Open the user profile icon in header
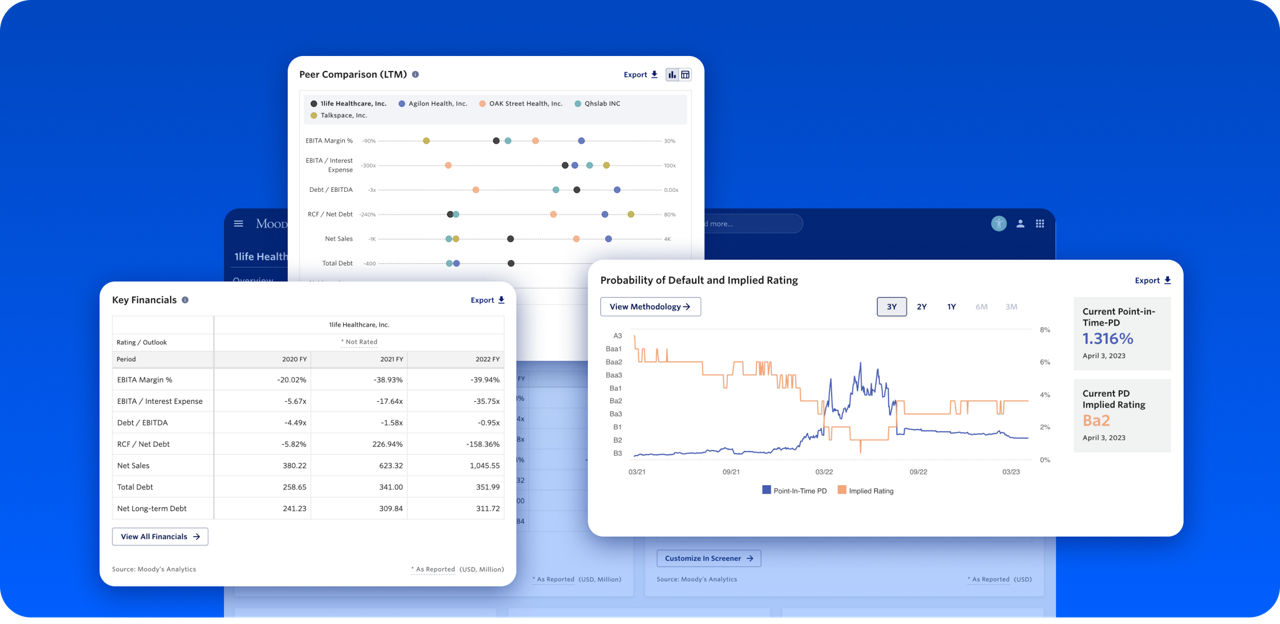The image size is (1280, 624). 1020,224
